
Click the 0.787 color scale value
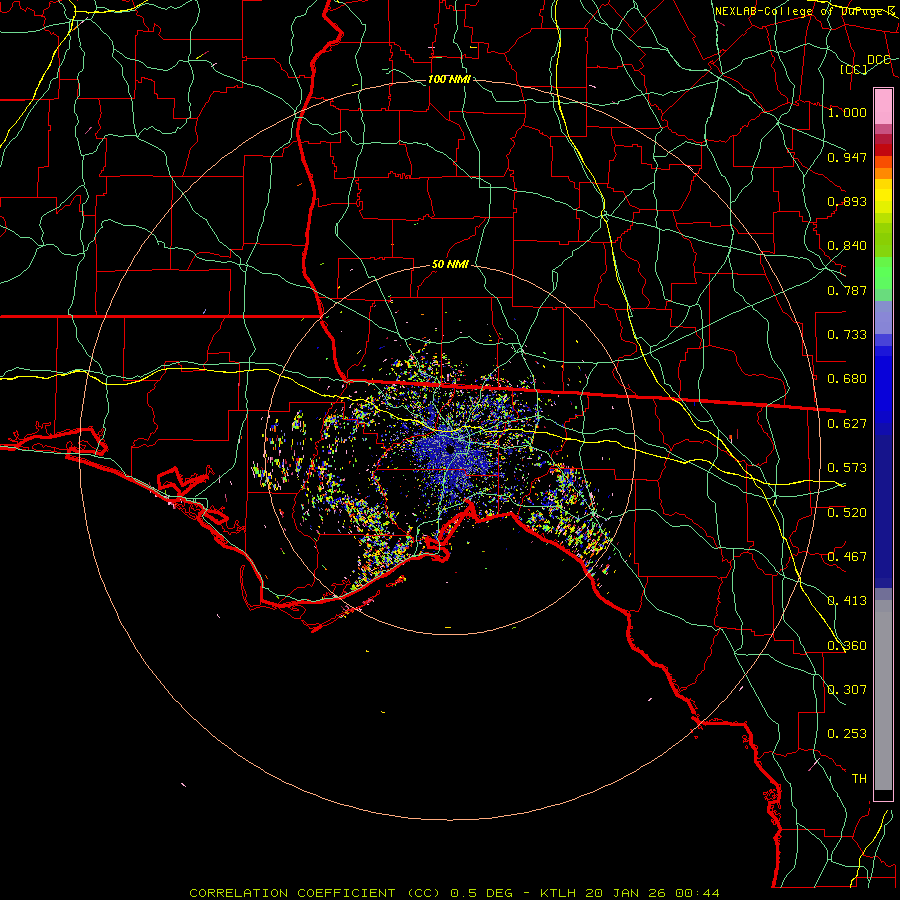(847, 290)
